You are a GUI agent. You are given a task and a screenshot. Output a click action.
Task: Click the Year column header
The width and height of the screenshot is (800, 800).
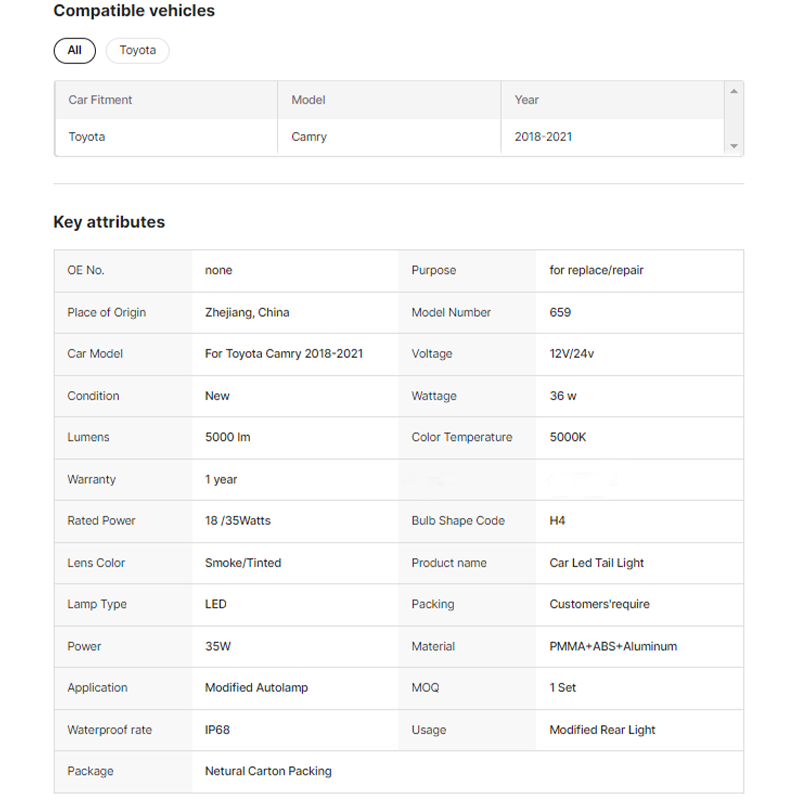[527, 100]
